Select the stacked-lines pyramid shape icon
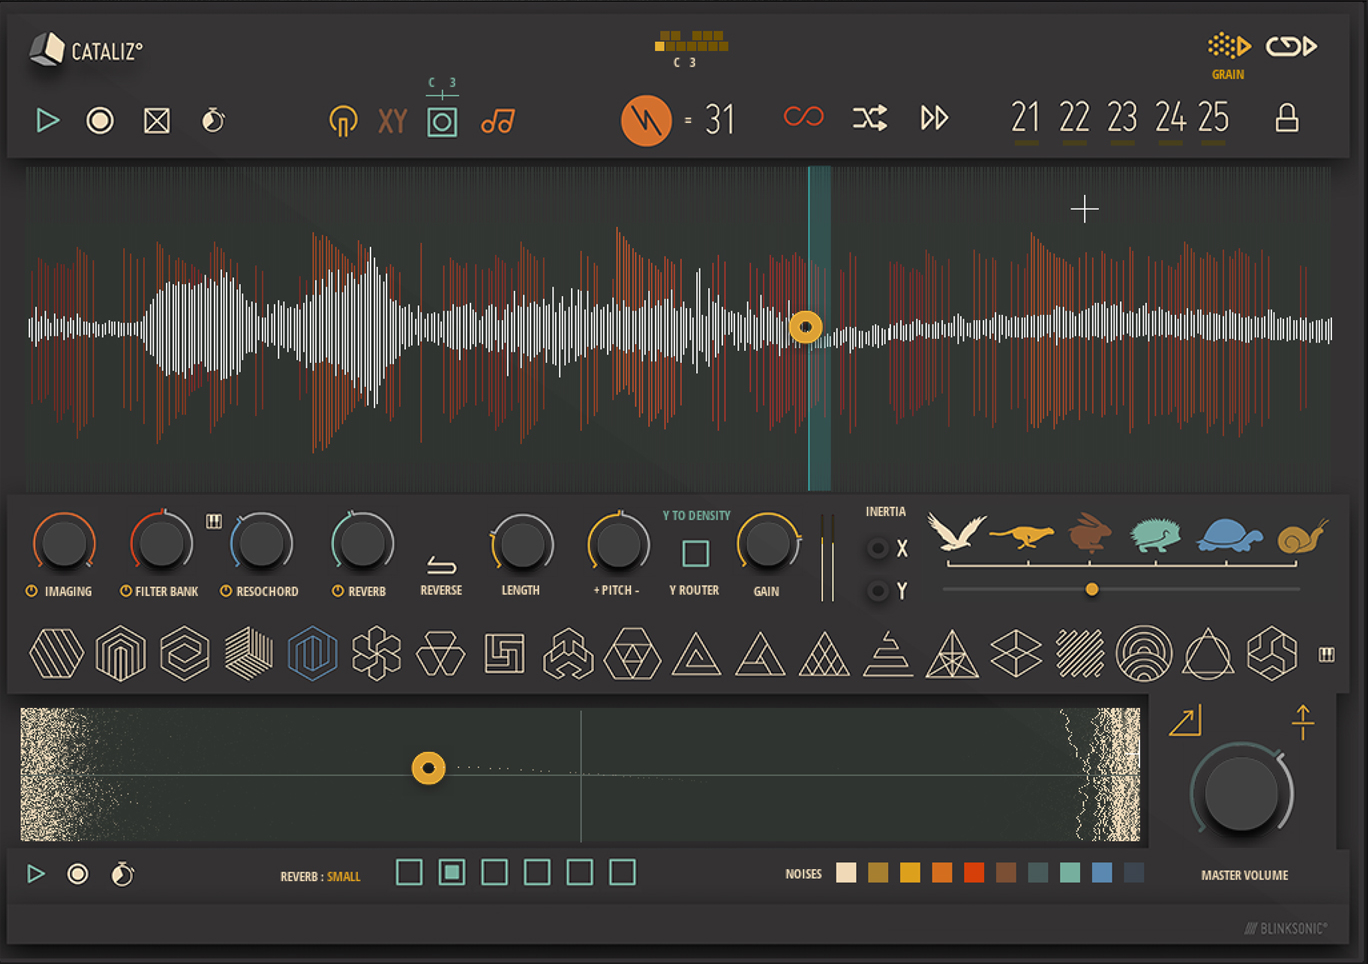Screen dimensions: 1368x964 coord(888,655)
